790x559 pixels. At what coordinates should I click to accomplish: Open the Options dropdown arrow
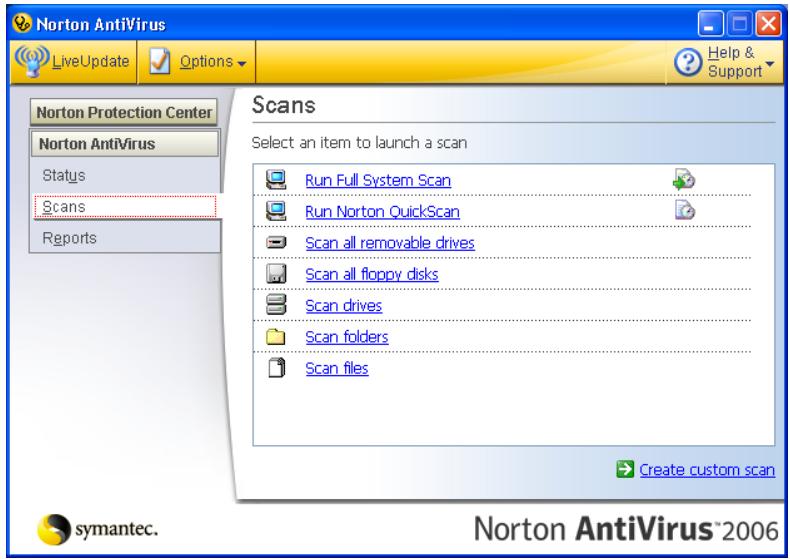coord(242,63)
